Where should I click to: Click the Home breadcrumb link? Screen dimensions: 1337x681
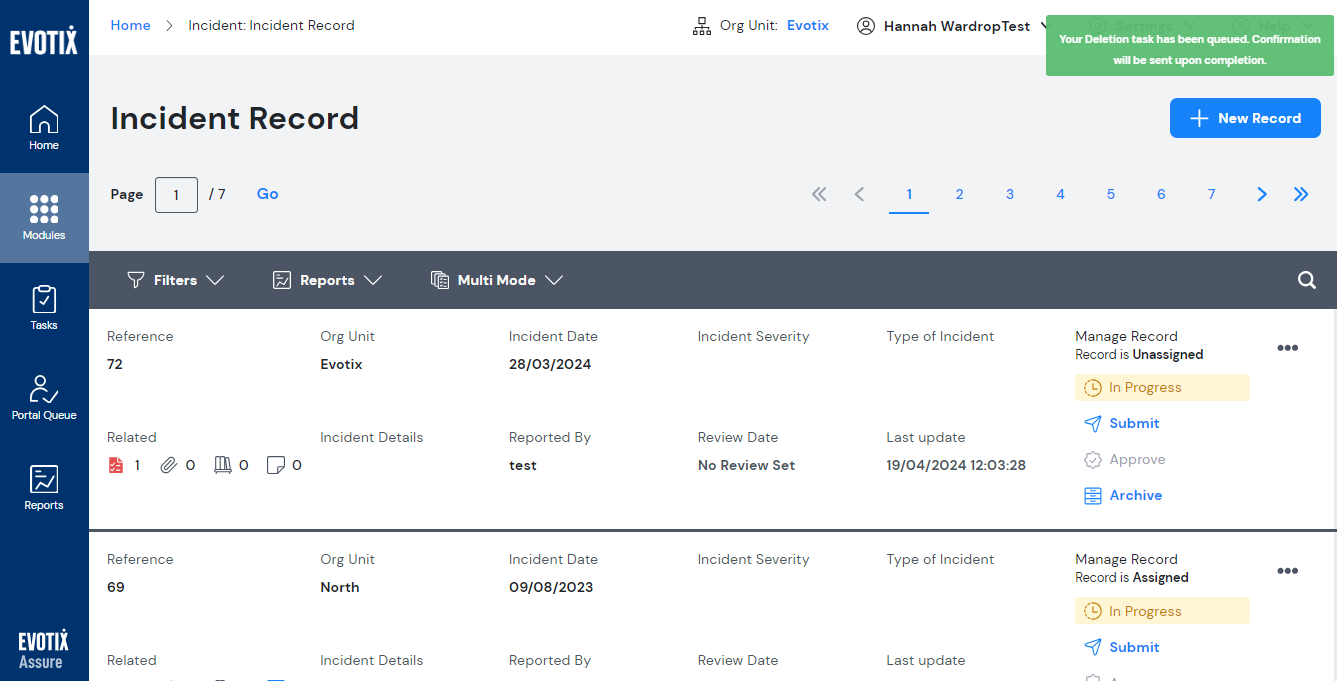[x=130, y=25]
